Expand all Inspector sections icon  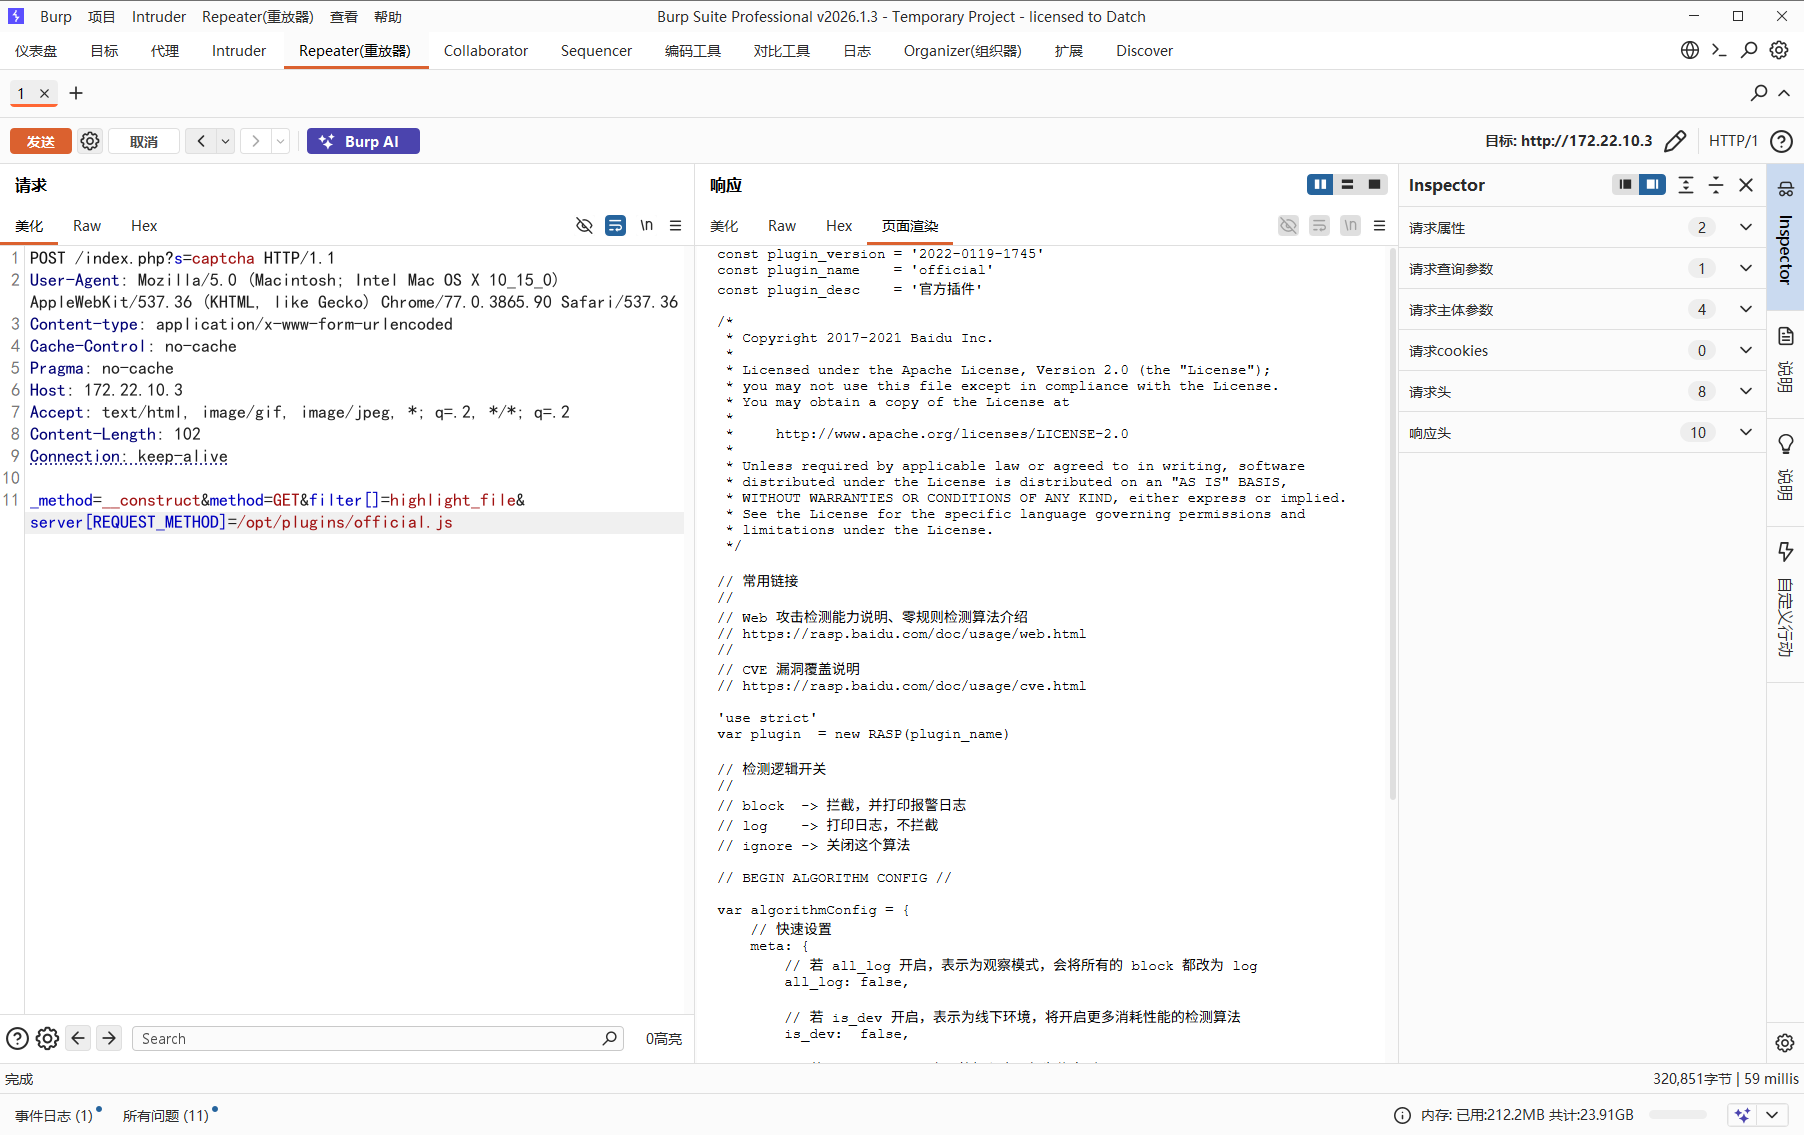(x=1686, y=185)
